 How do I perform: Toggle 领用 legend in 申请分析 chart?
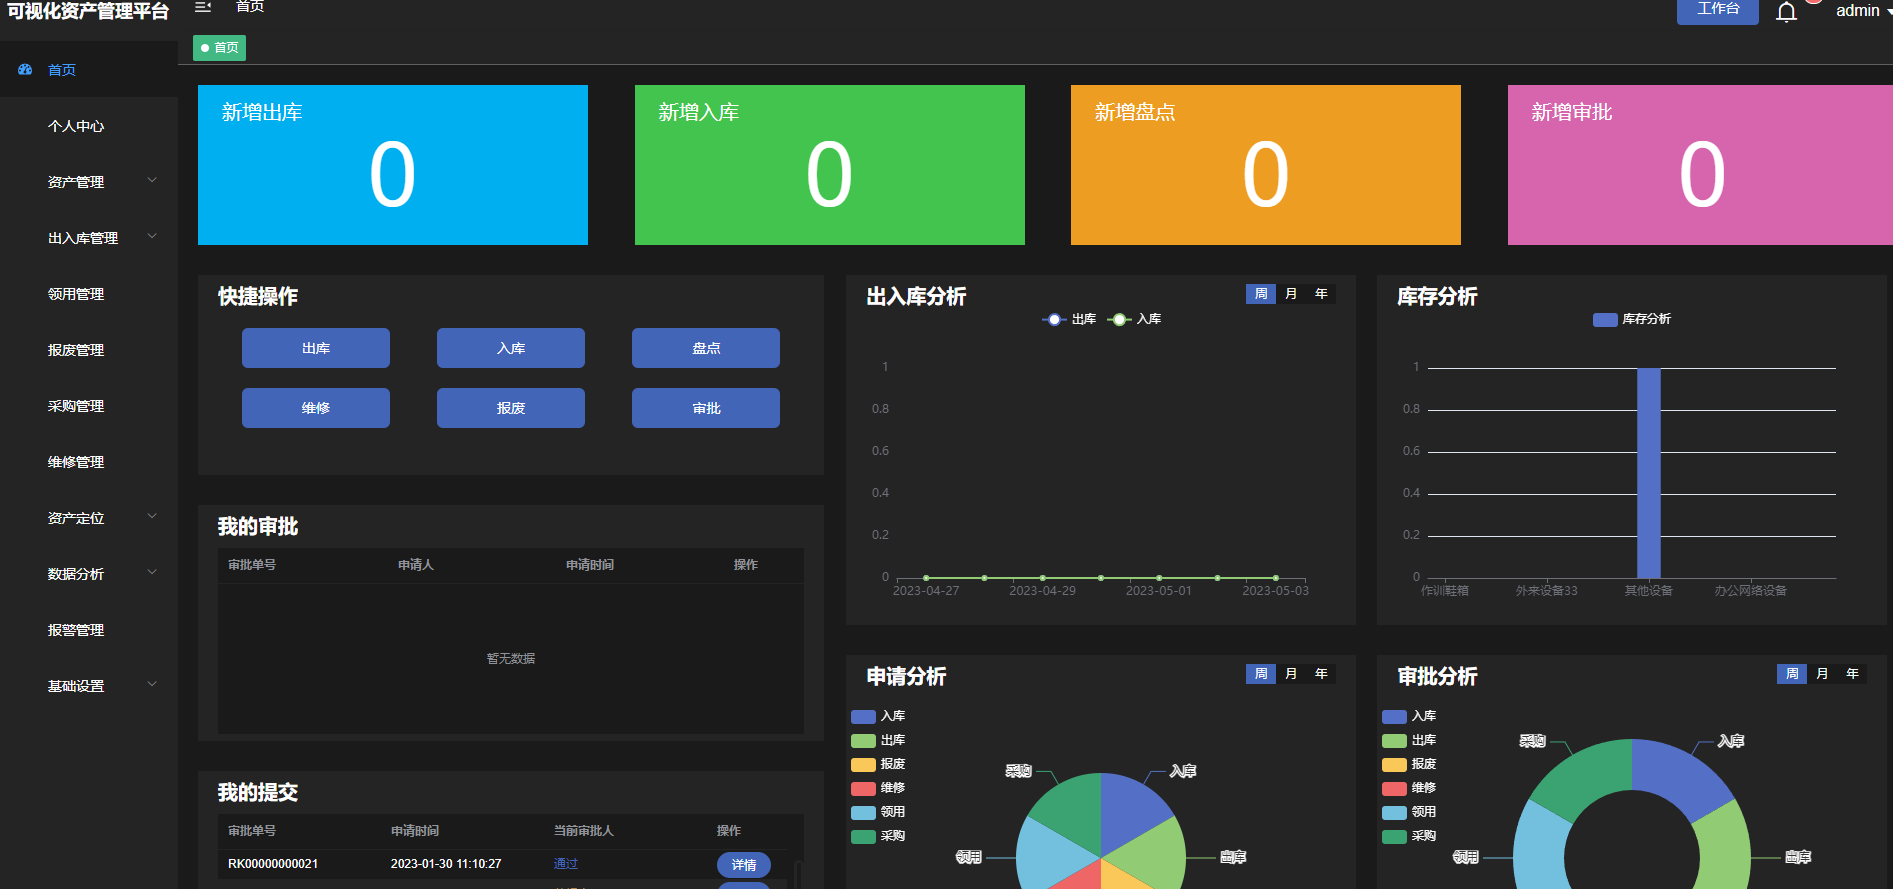(878, 812)
